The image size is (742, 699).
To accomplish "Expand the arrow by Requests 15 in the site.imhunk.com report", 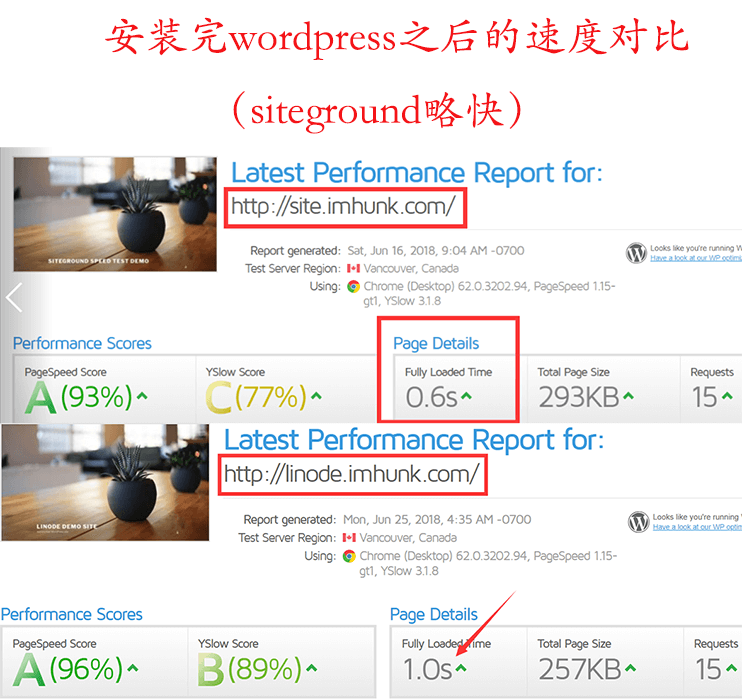I will (x=727, y=396).
